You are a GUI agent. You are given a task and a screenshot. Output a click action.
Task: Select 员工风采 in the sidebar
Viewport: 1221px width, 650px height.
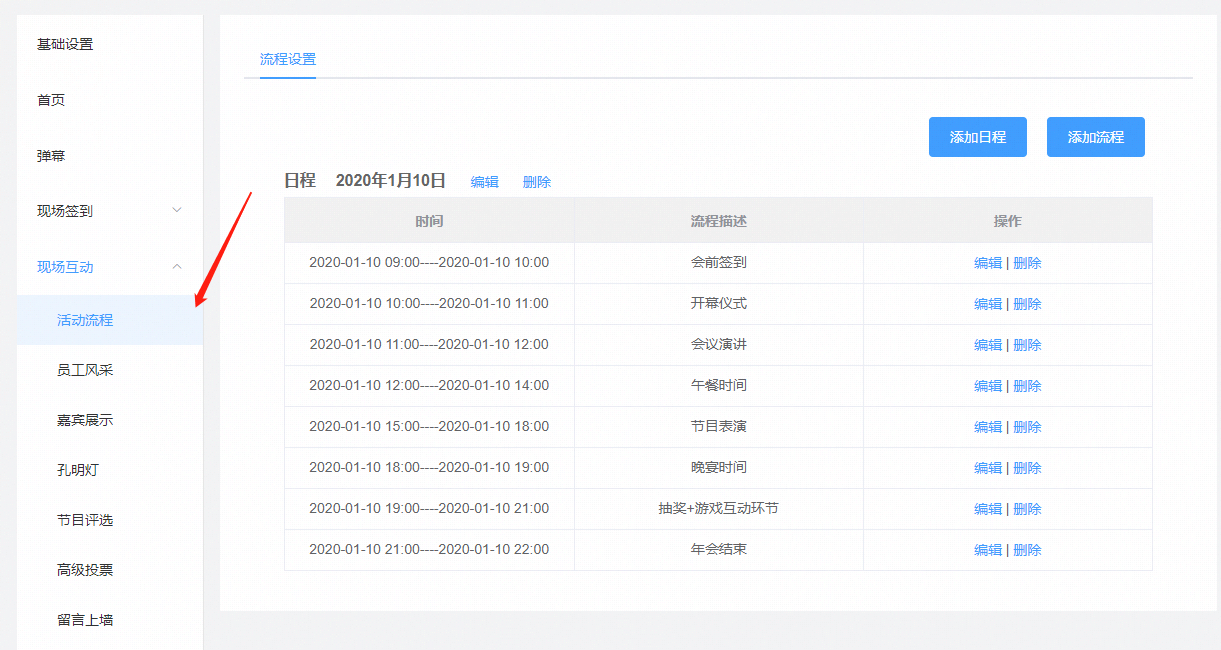[x=85, y=370]
